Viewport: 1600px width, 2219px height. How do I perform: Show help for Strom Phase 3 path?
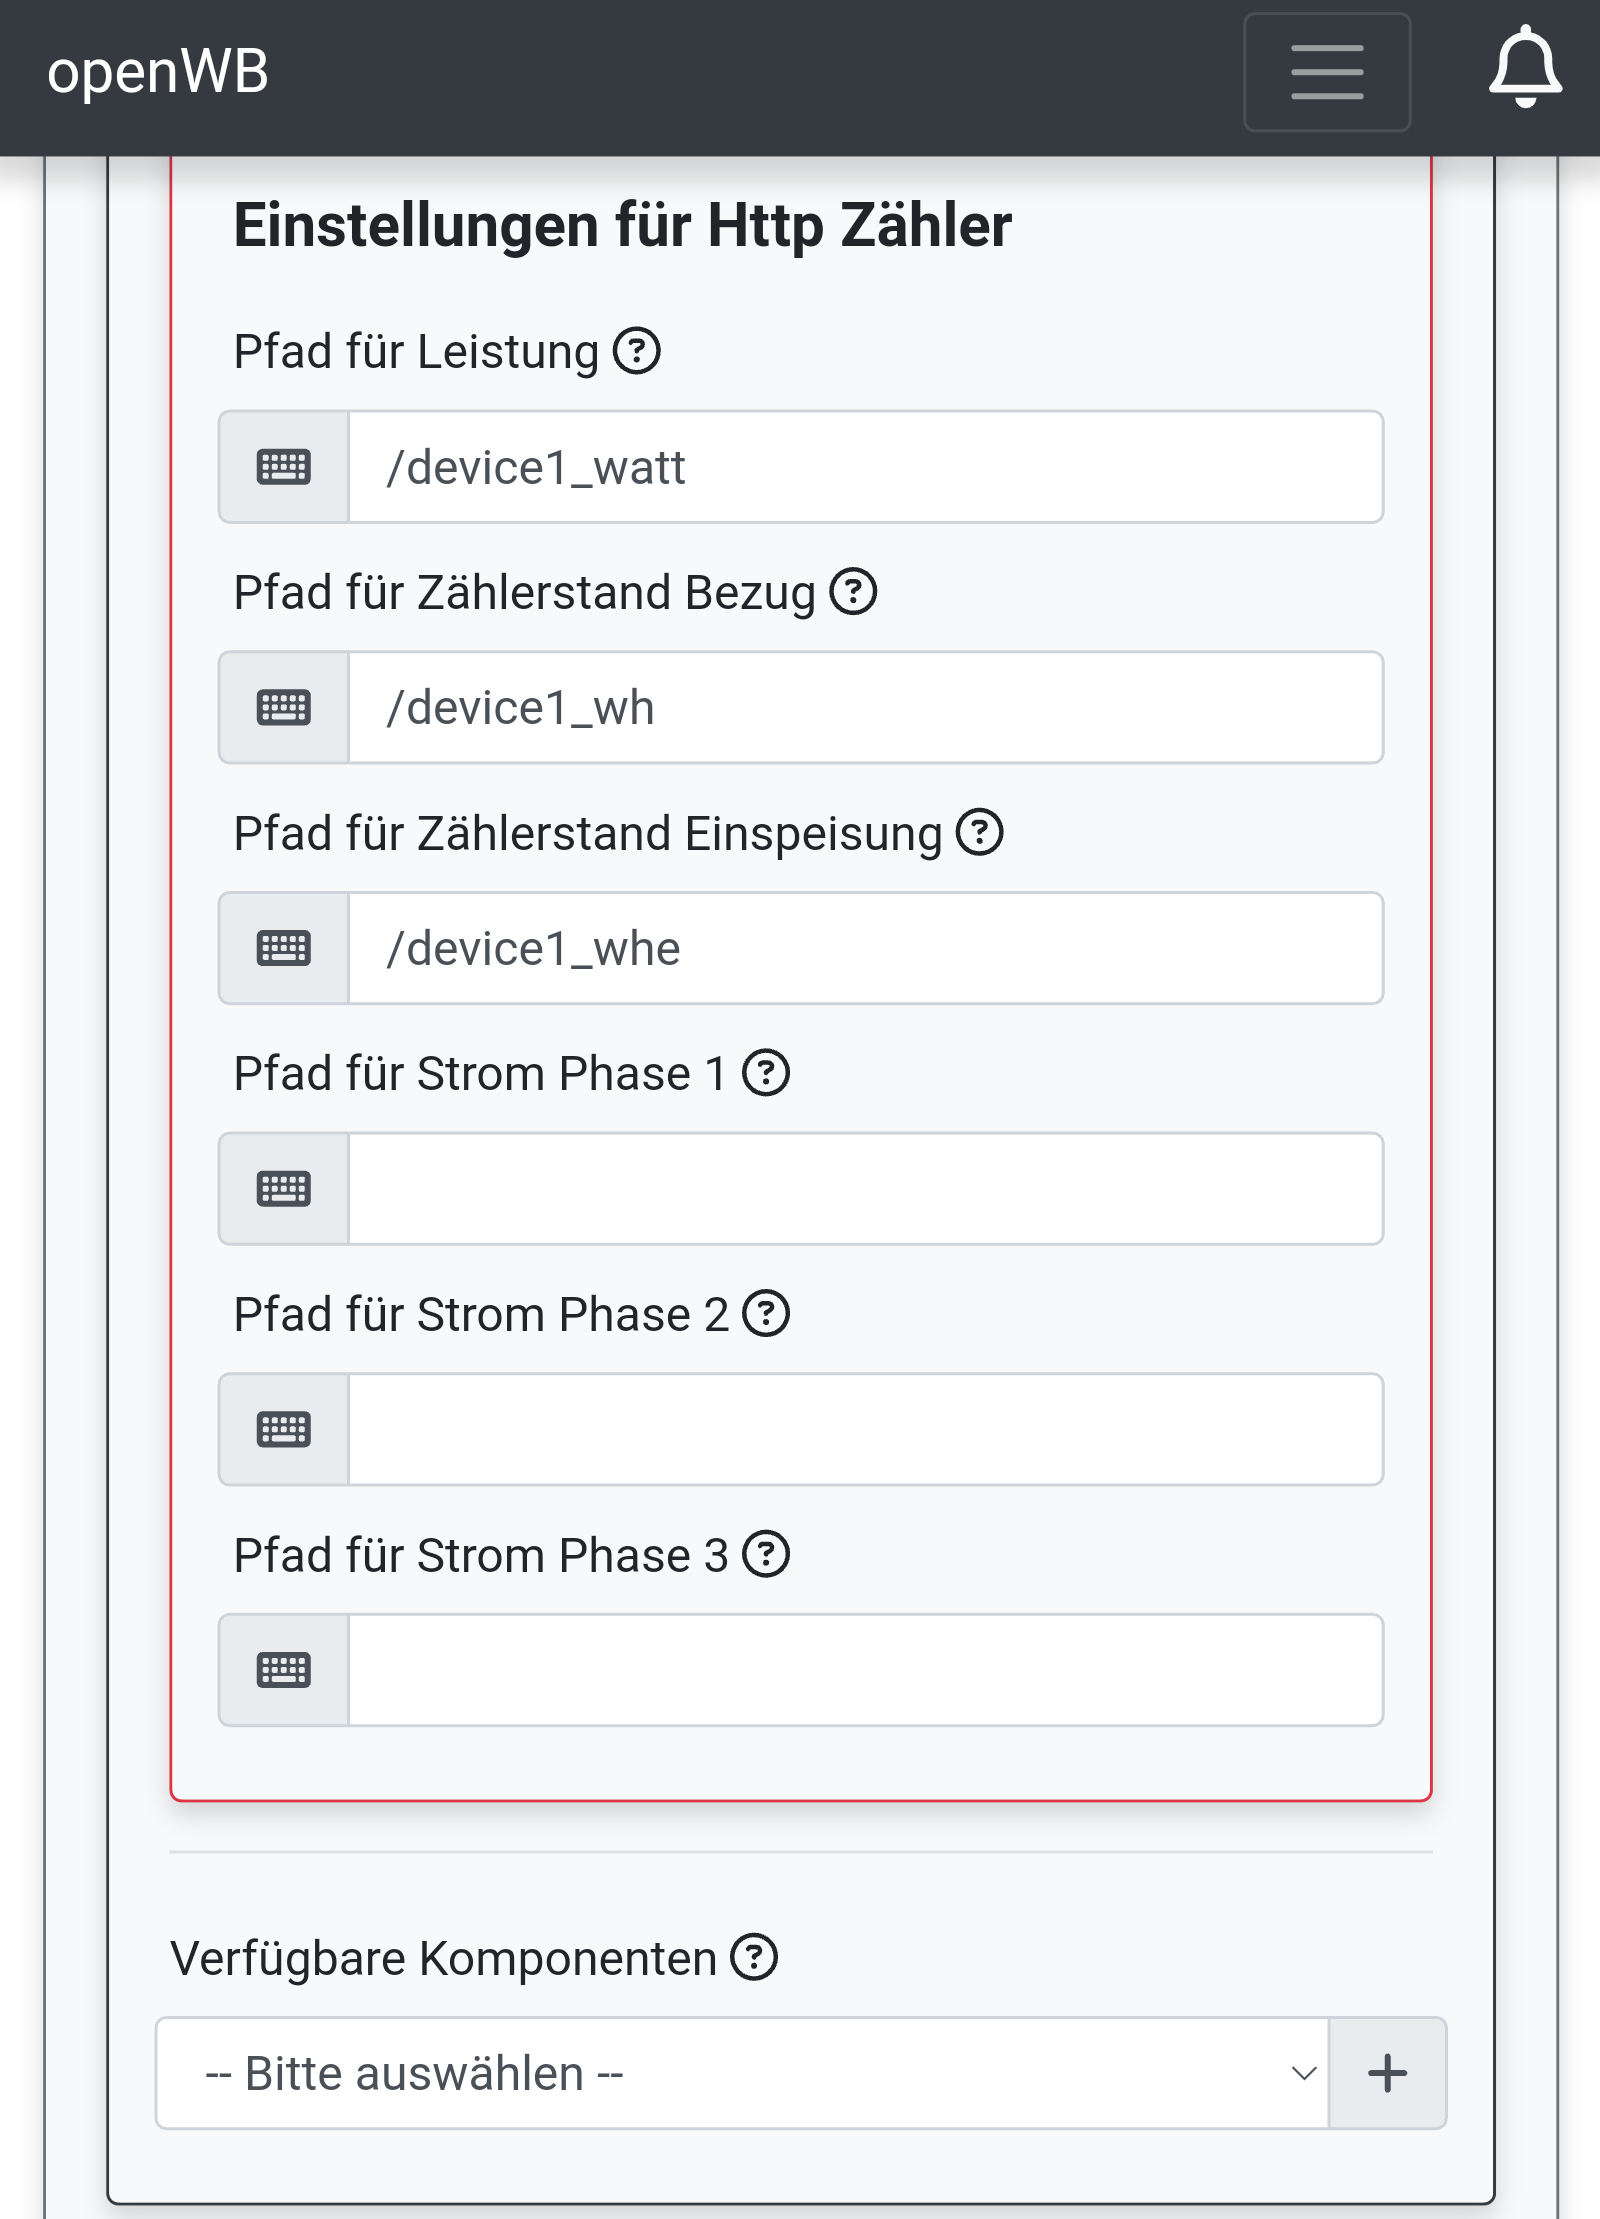tap(766, 1555)
